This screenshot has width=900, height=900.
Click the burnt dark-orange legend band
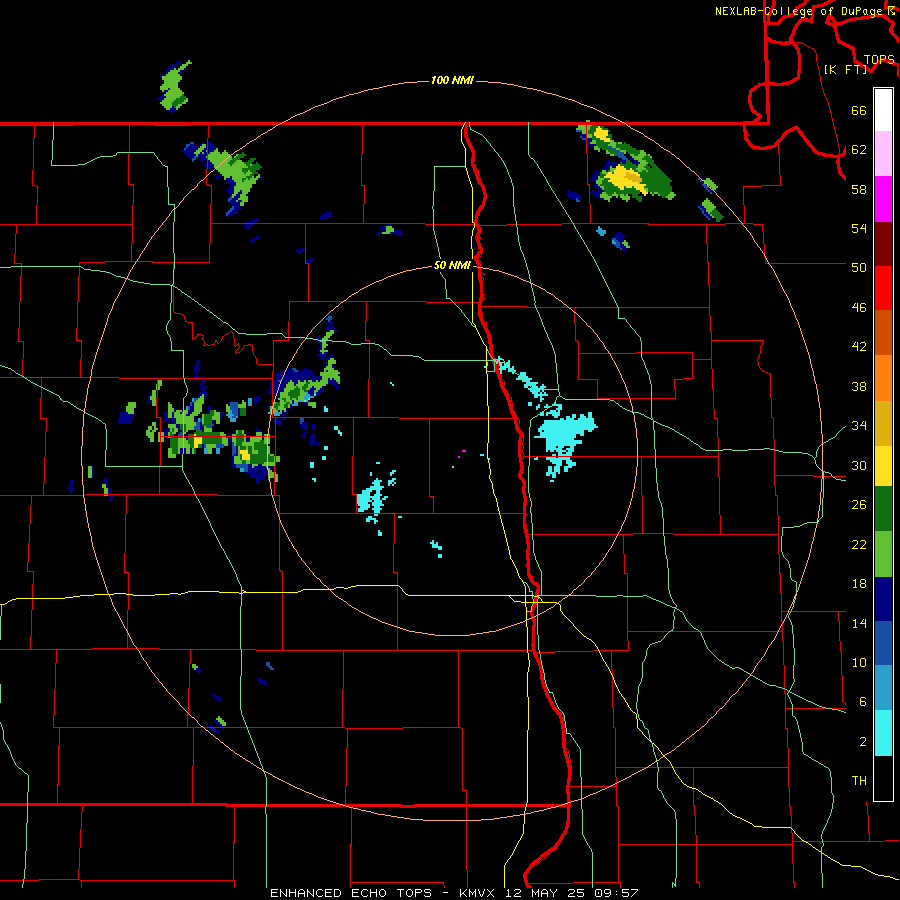pos(883,333)
